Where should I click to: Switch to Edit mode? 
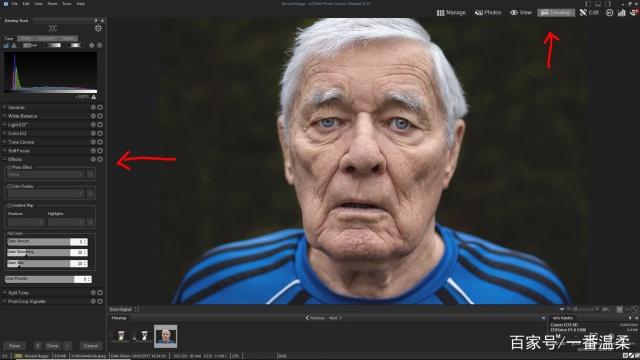coord(589,13)
